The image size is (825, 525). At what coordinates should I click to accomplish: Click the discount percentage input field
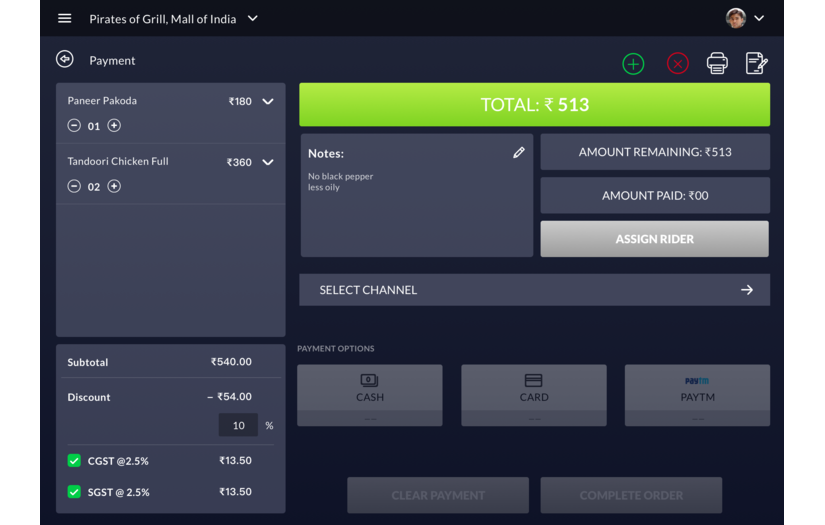click(238, 425)
